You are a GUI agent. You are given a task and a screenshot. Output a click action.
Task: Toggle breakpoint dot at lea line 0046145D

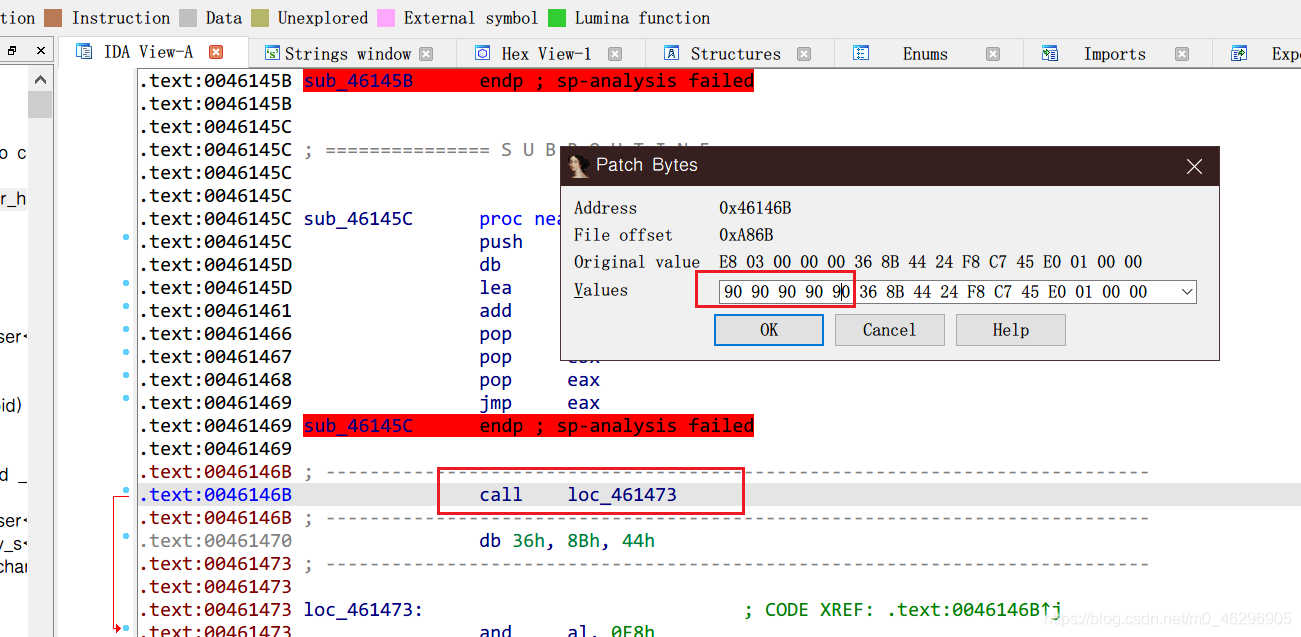[x=125, y=283]
